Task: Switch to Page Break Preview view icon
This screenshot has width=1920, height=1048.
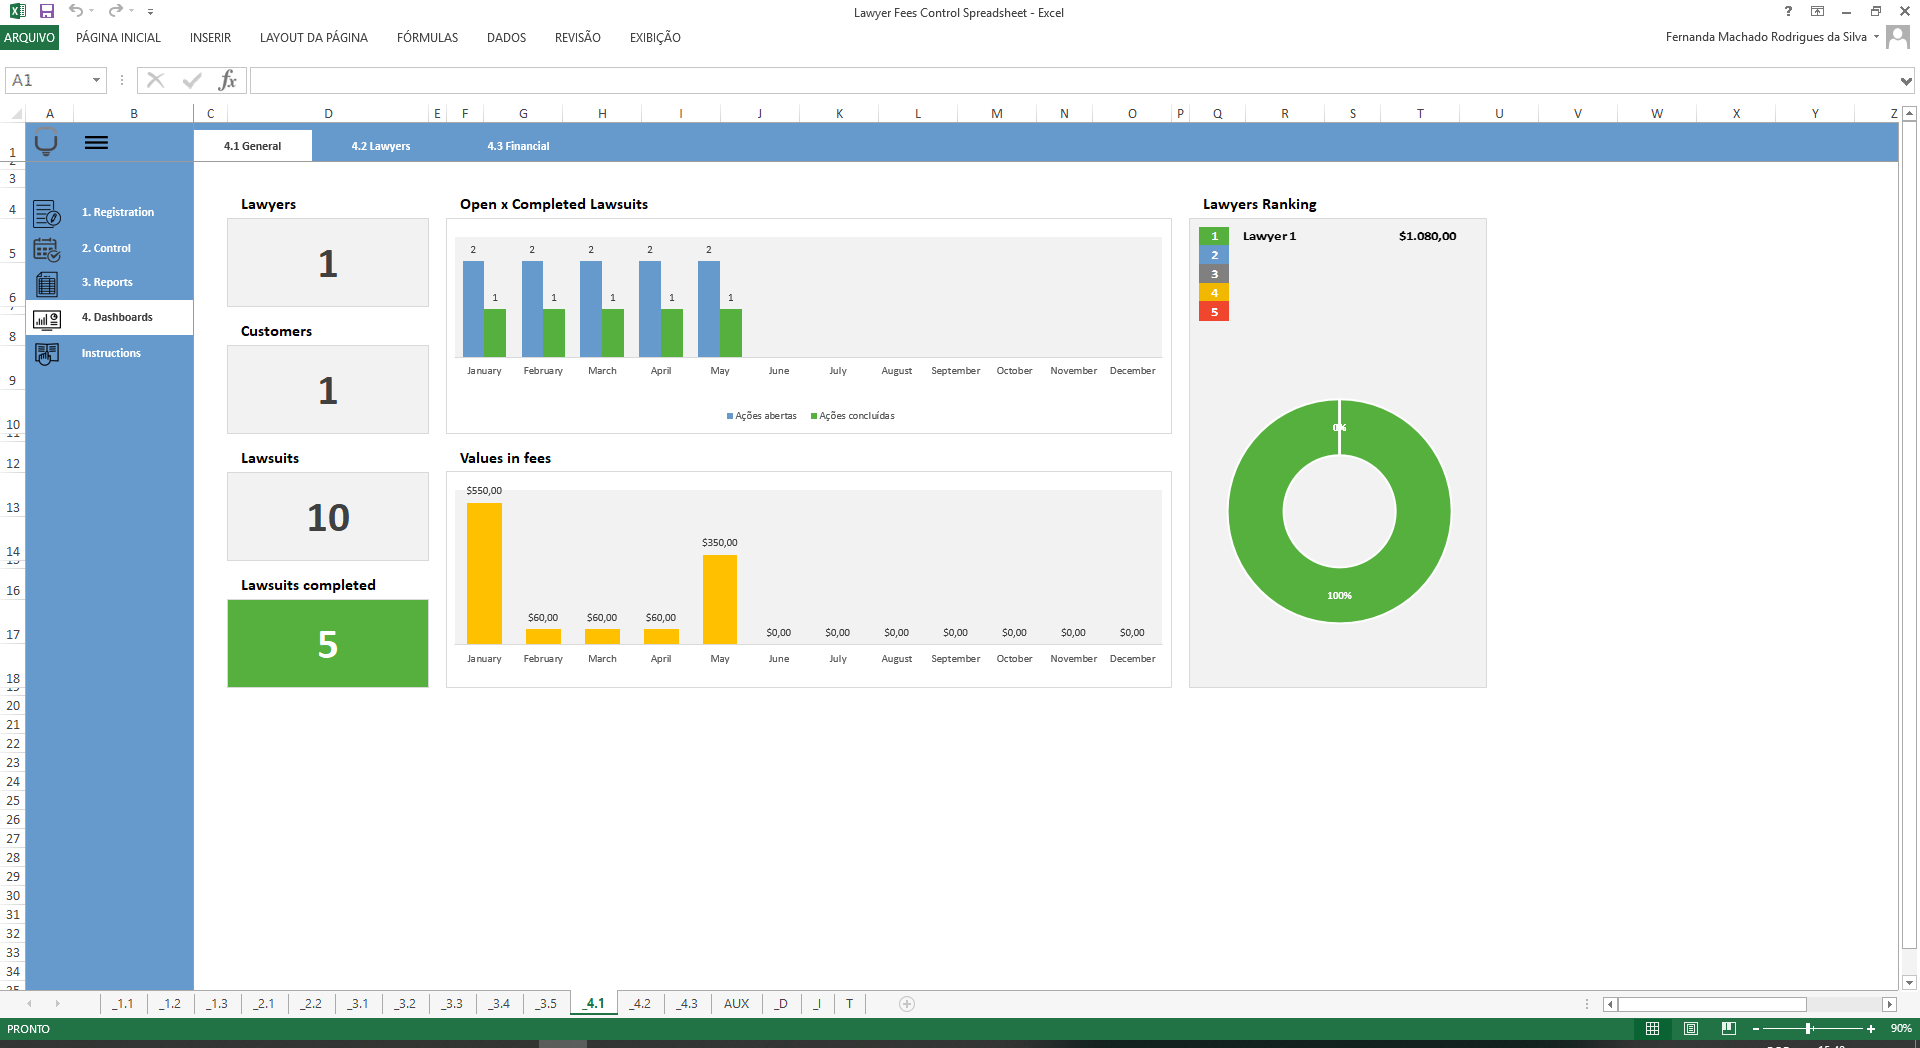Action: (x=1727, y=1029)
